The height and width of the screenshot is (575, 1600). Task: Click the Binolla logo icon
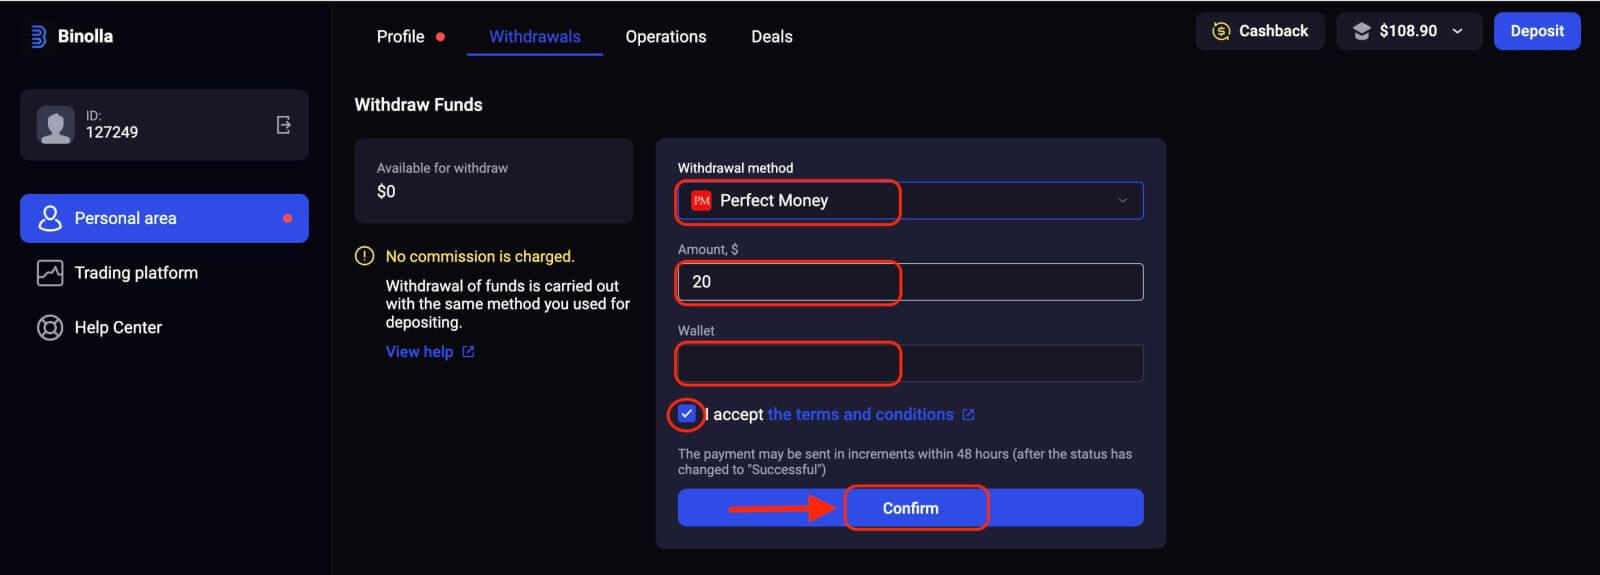38,37
